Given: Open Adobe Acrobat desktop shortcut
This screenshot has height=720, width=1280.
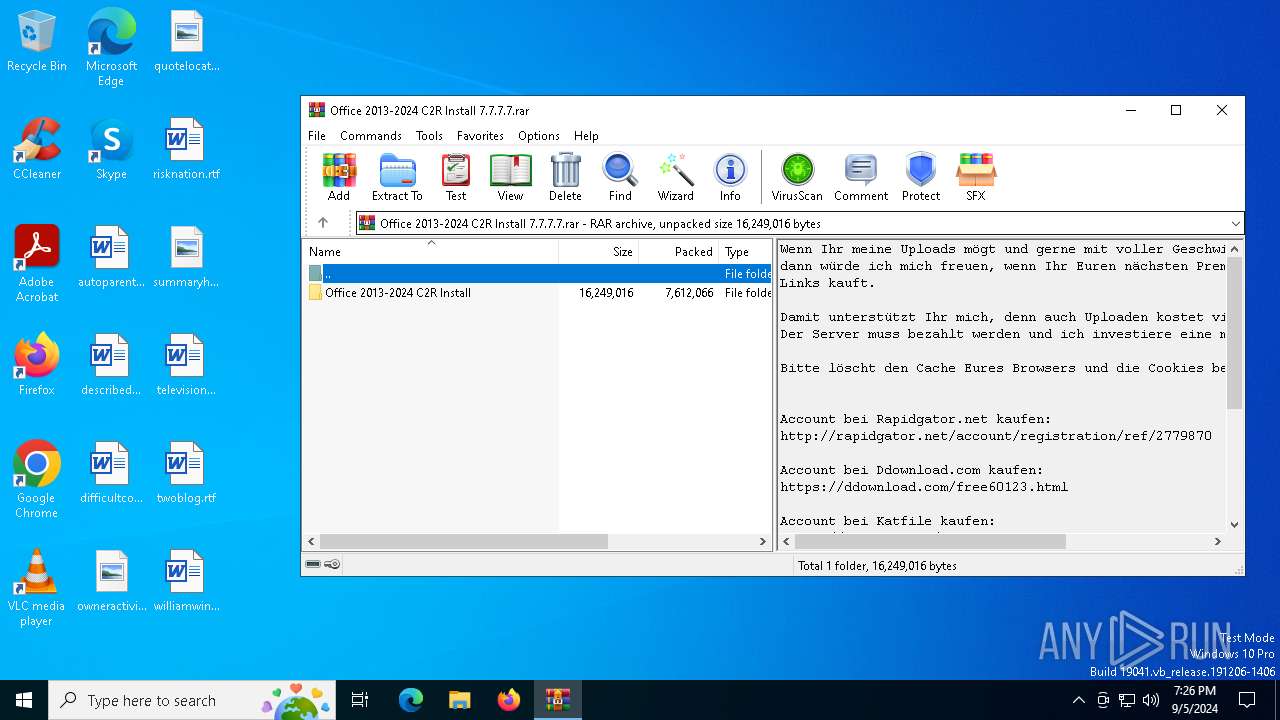Looking at the screenshot, I should click(37, 264).
